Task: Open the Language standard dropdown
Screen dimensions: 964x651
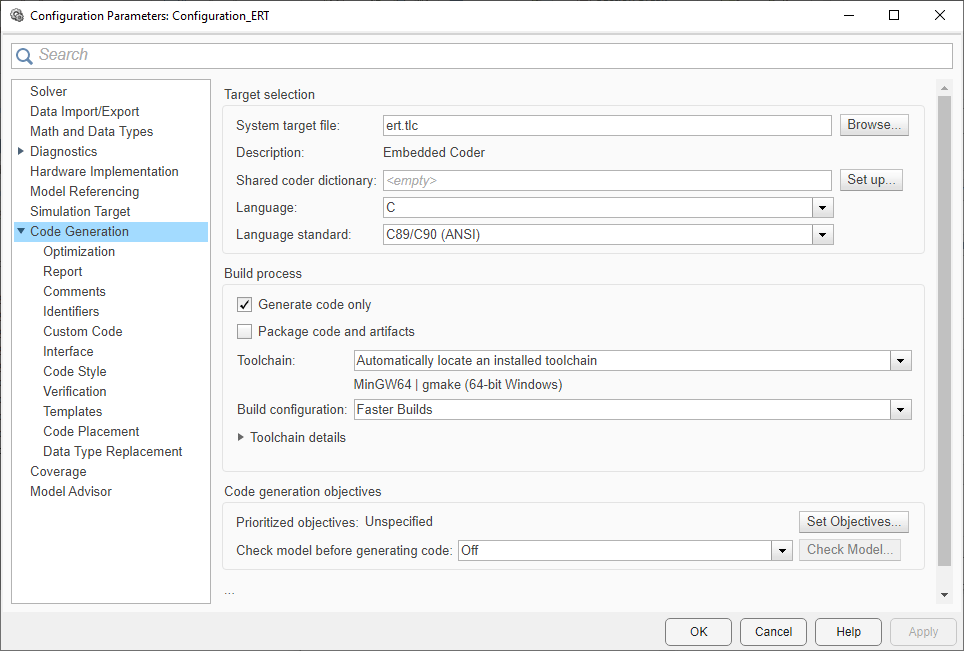Action: (823, 235)
